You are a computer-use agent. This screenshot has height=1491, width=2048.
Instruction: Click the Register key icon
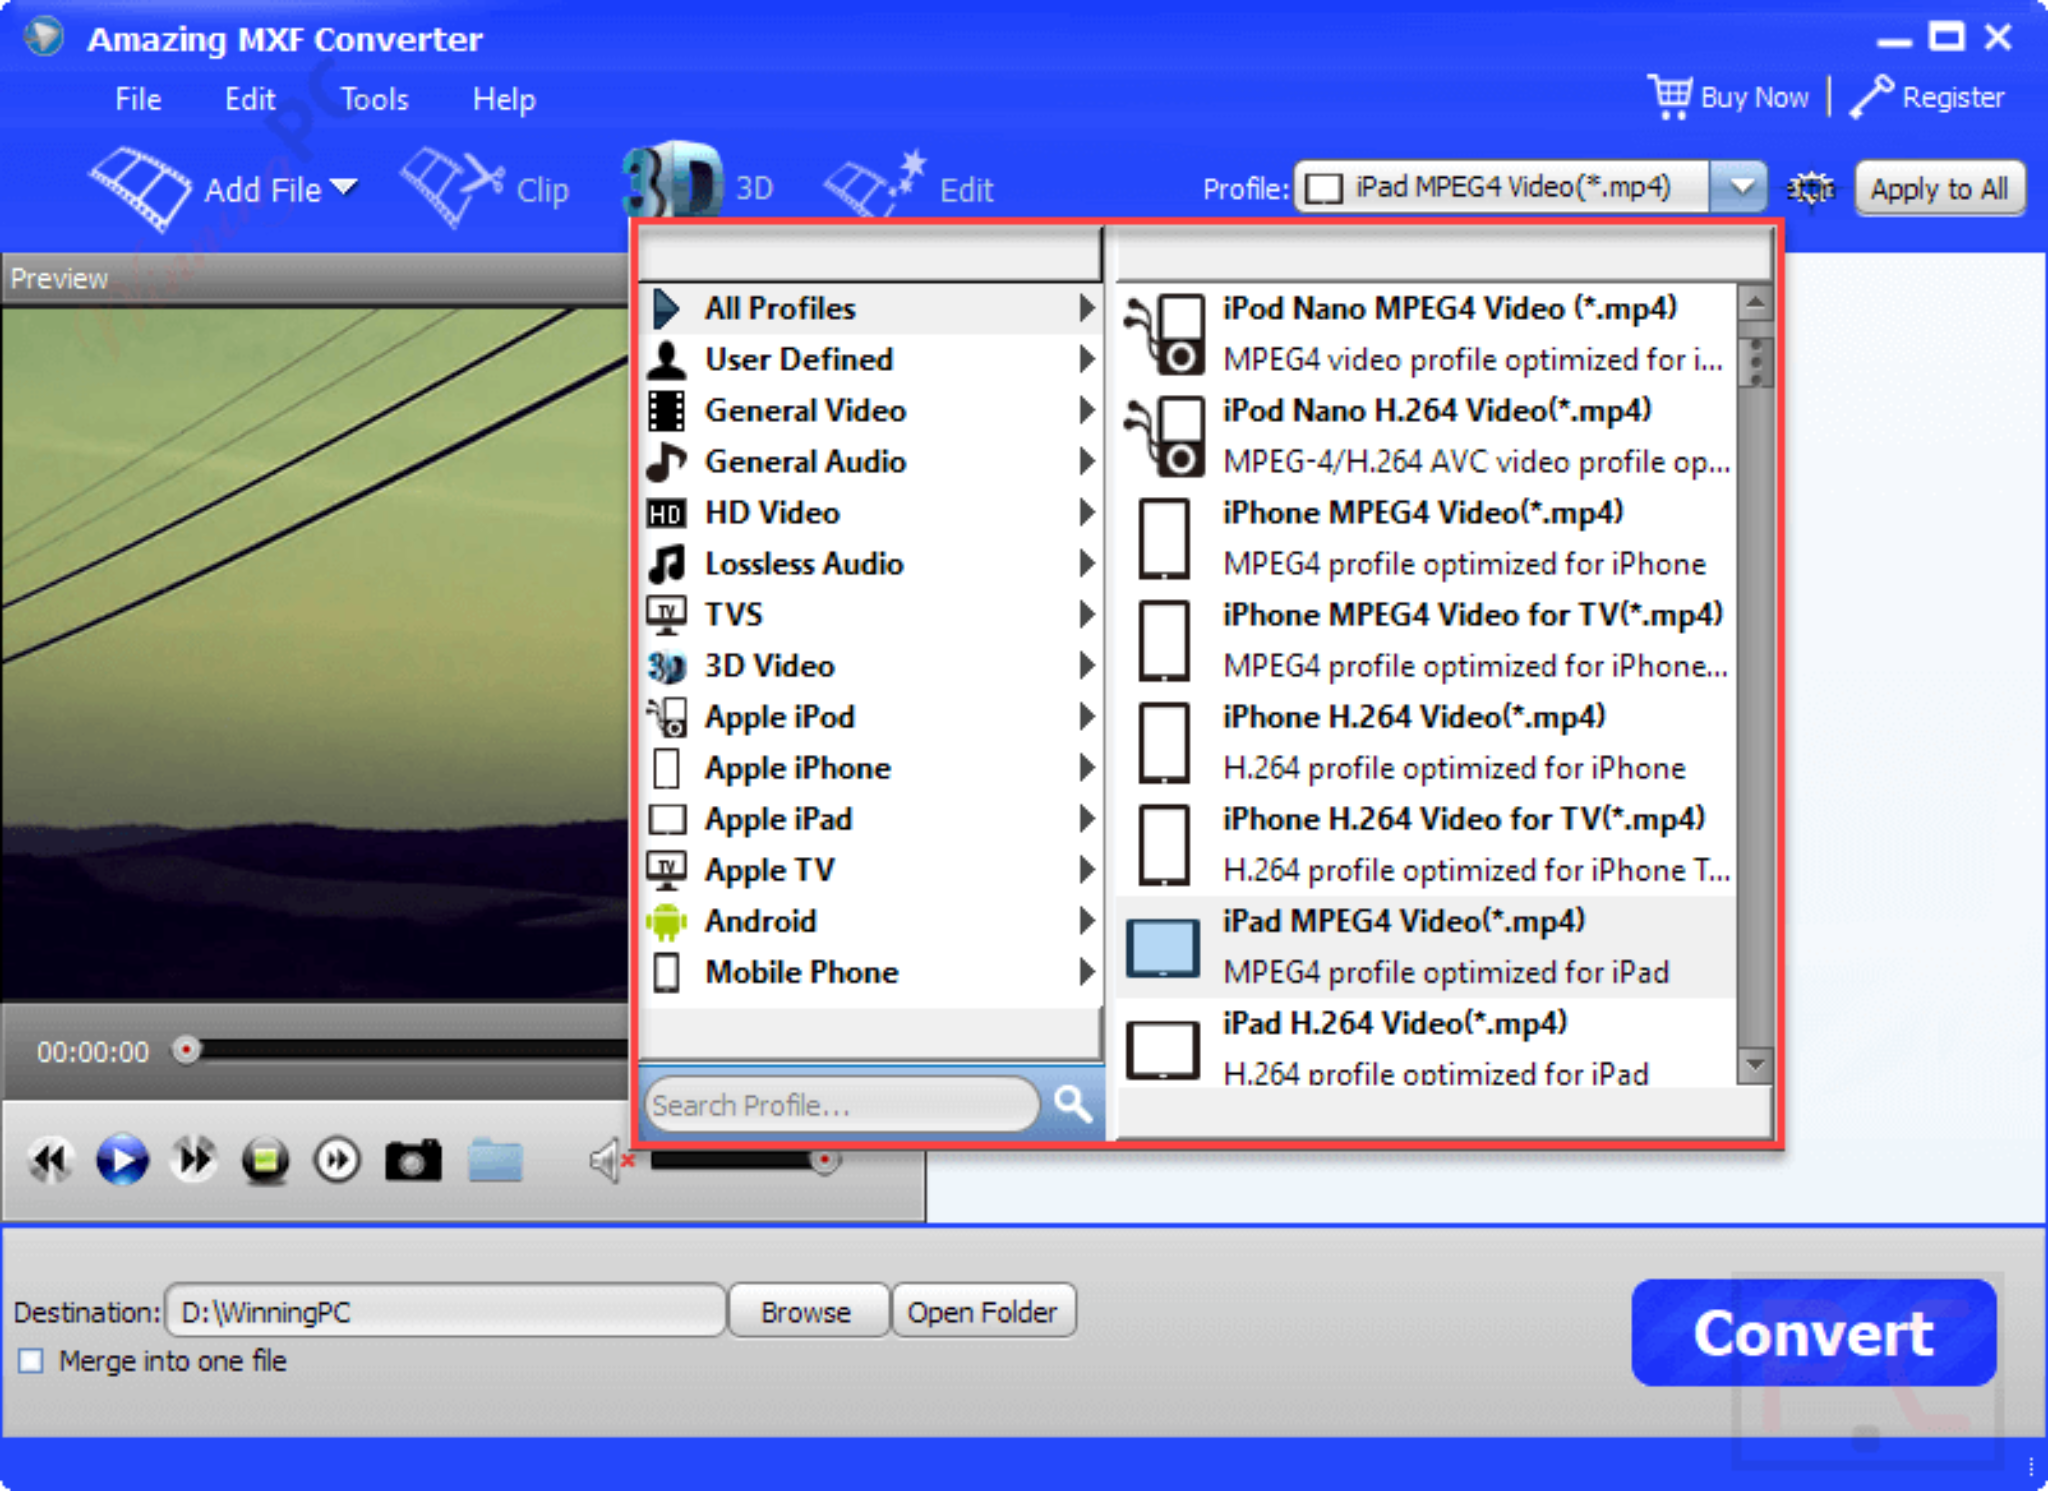point(1871,97)
